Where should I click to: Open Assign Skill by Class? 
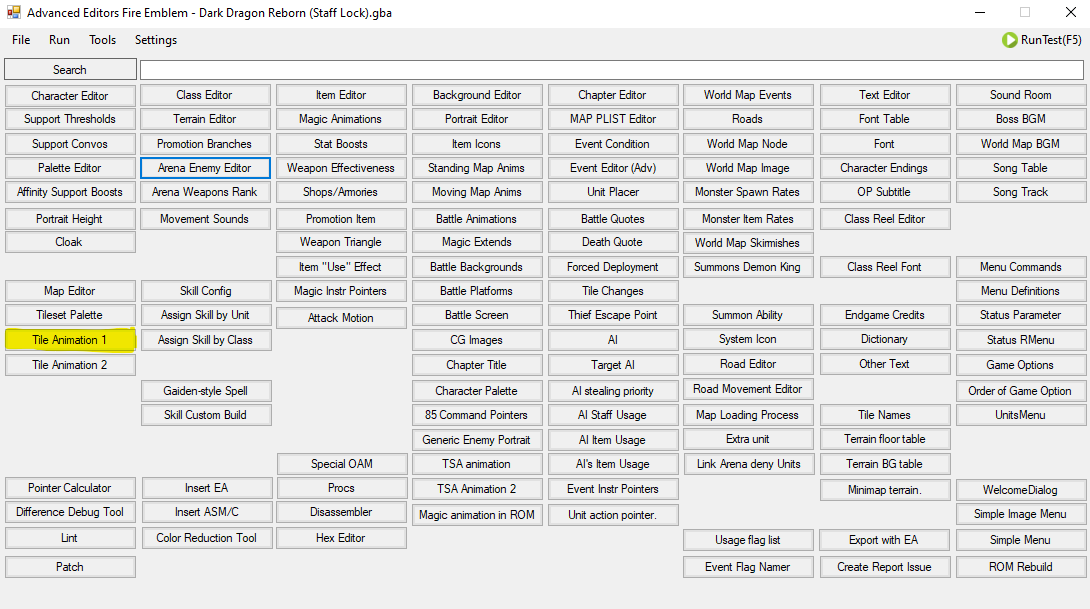[x=206, y=340]
